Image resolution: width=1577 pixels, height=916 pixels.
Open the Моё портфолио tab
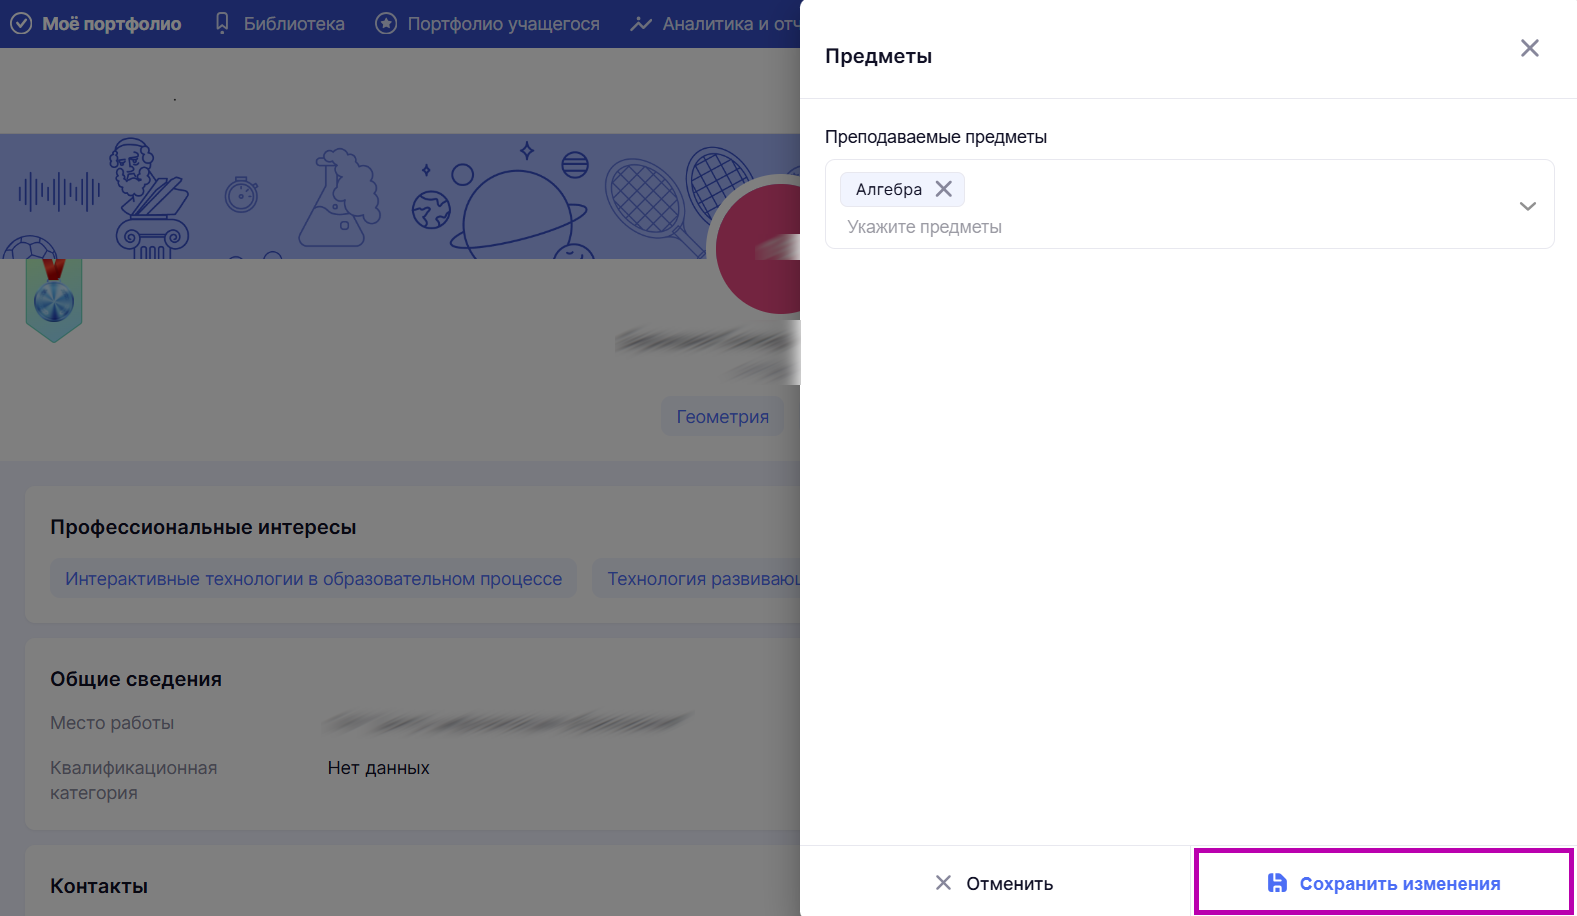tap(97, 23)
